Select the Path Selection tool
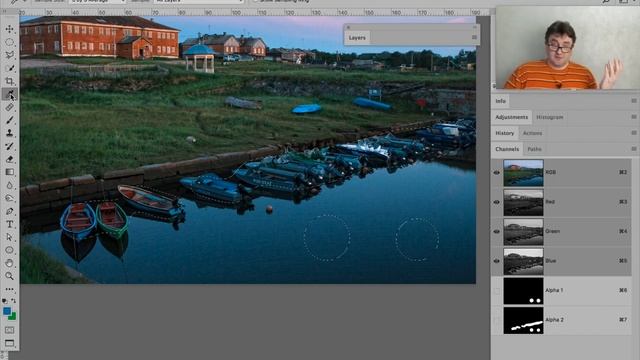Viewport: 640px width, 360px height. (9, 237)
